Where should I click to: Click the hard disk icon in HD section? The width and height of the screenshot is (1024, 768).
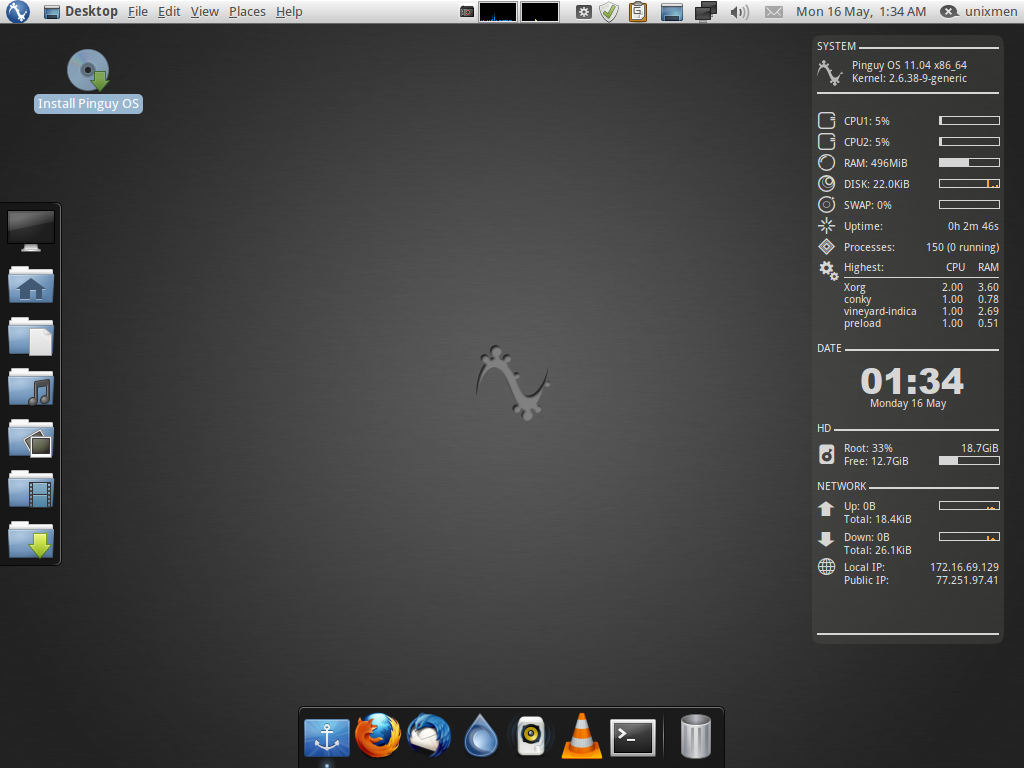click(826, 454)
